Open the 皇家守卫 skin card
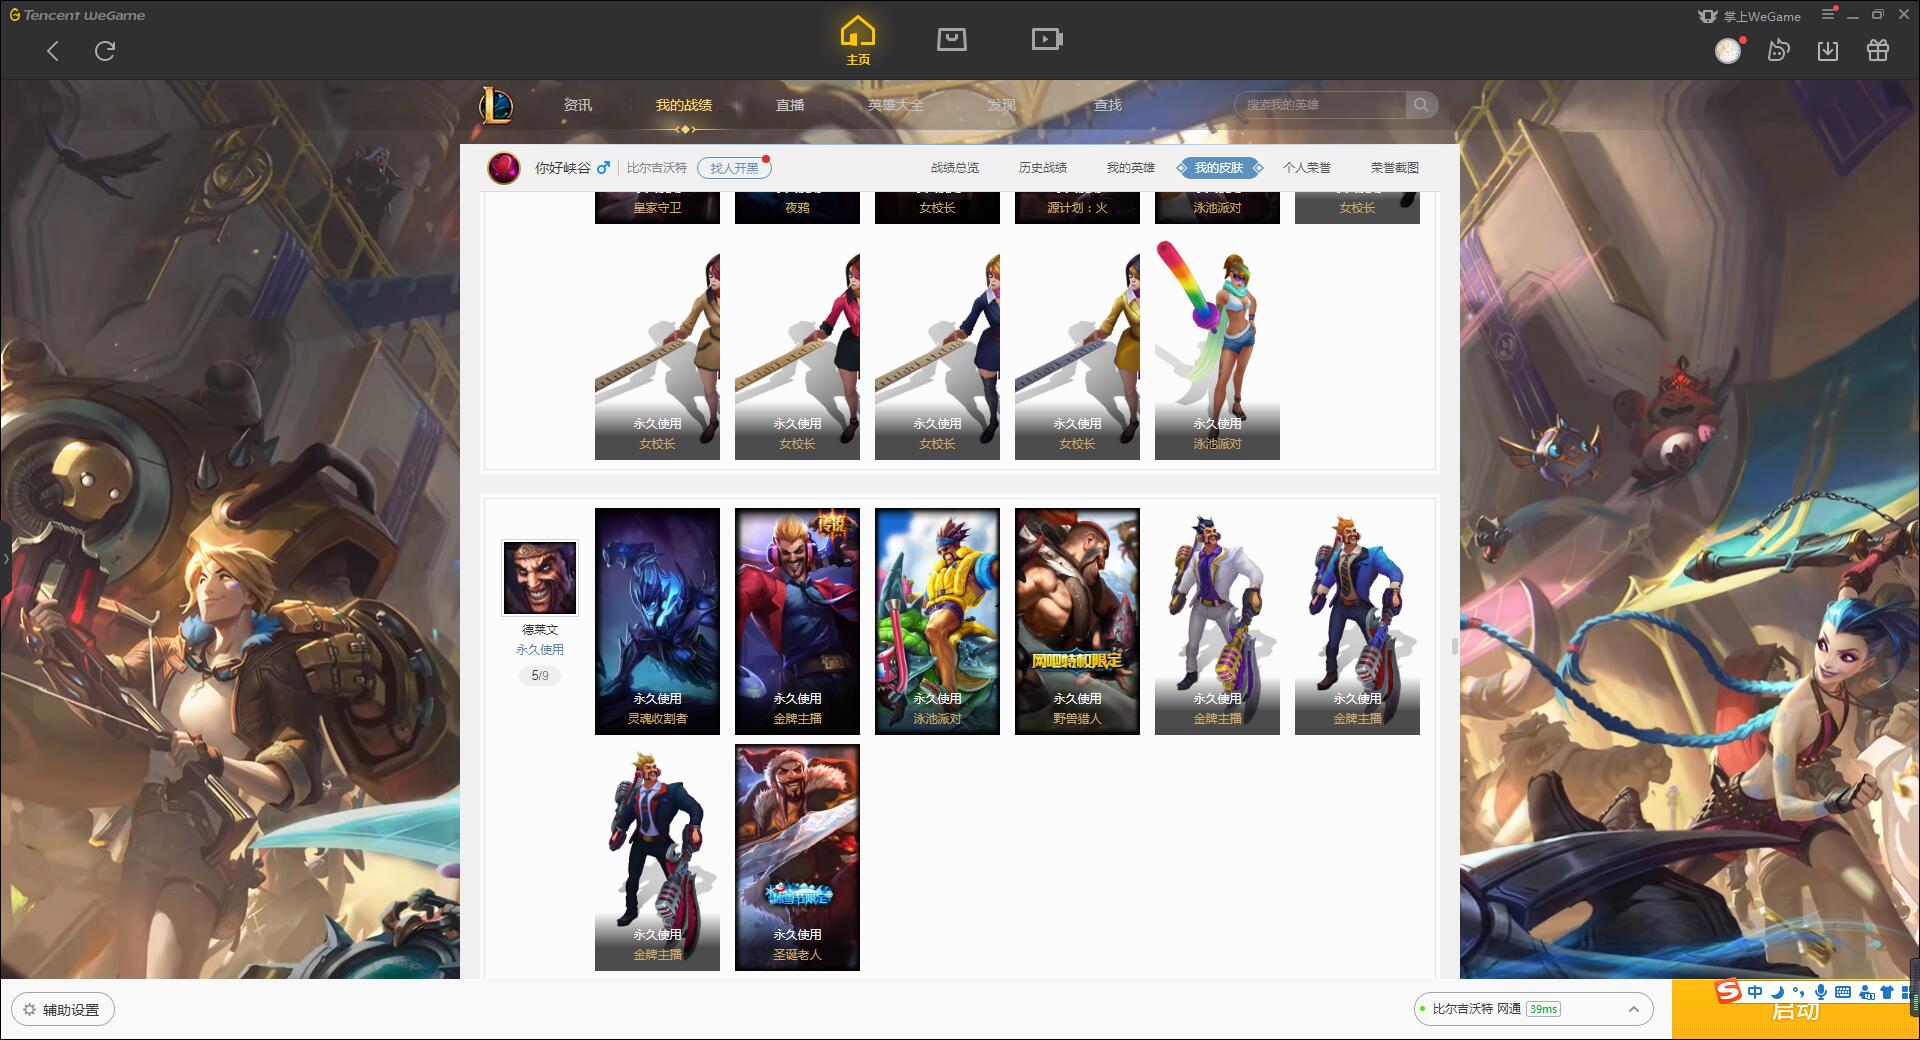This screenshot has width=1920, height=1040. pyautogui.click(x=657, y=207)
